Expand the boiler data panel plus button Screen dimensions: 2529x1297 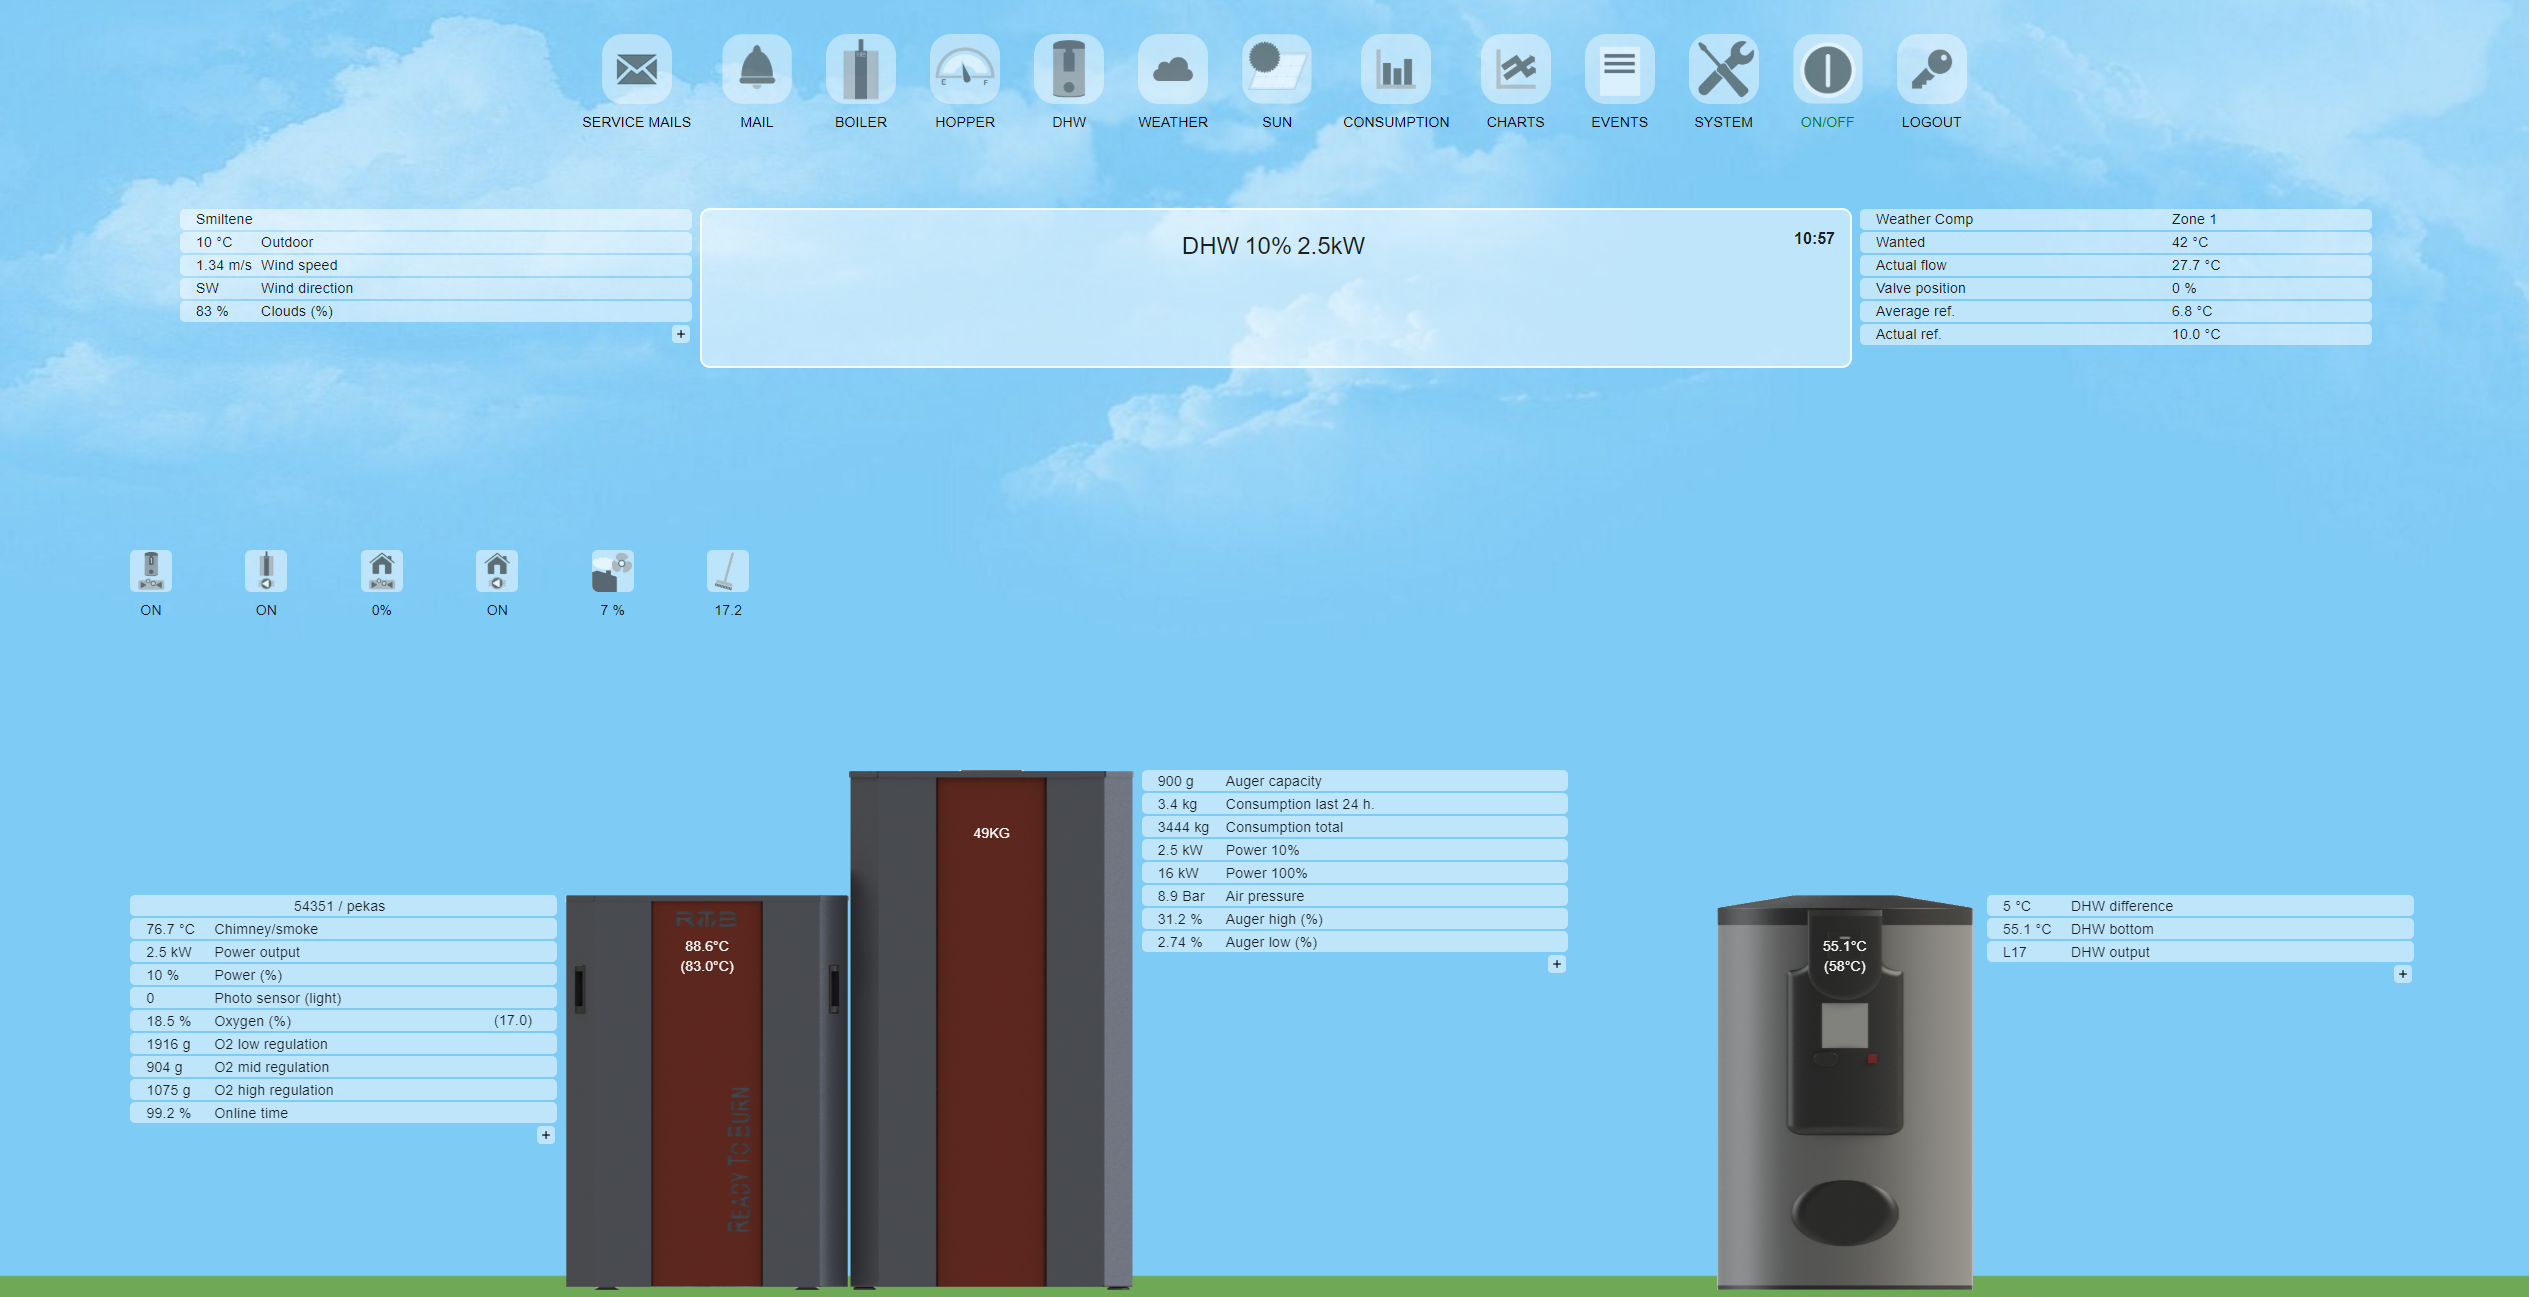click(x=546, y=1135)
